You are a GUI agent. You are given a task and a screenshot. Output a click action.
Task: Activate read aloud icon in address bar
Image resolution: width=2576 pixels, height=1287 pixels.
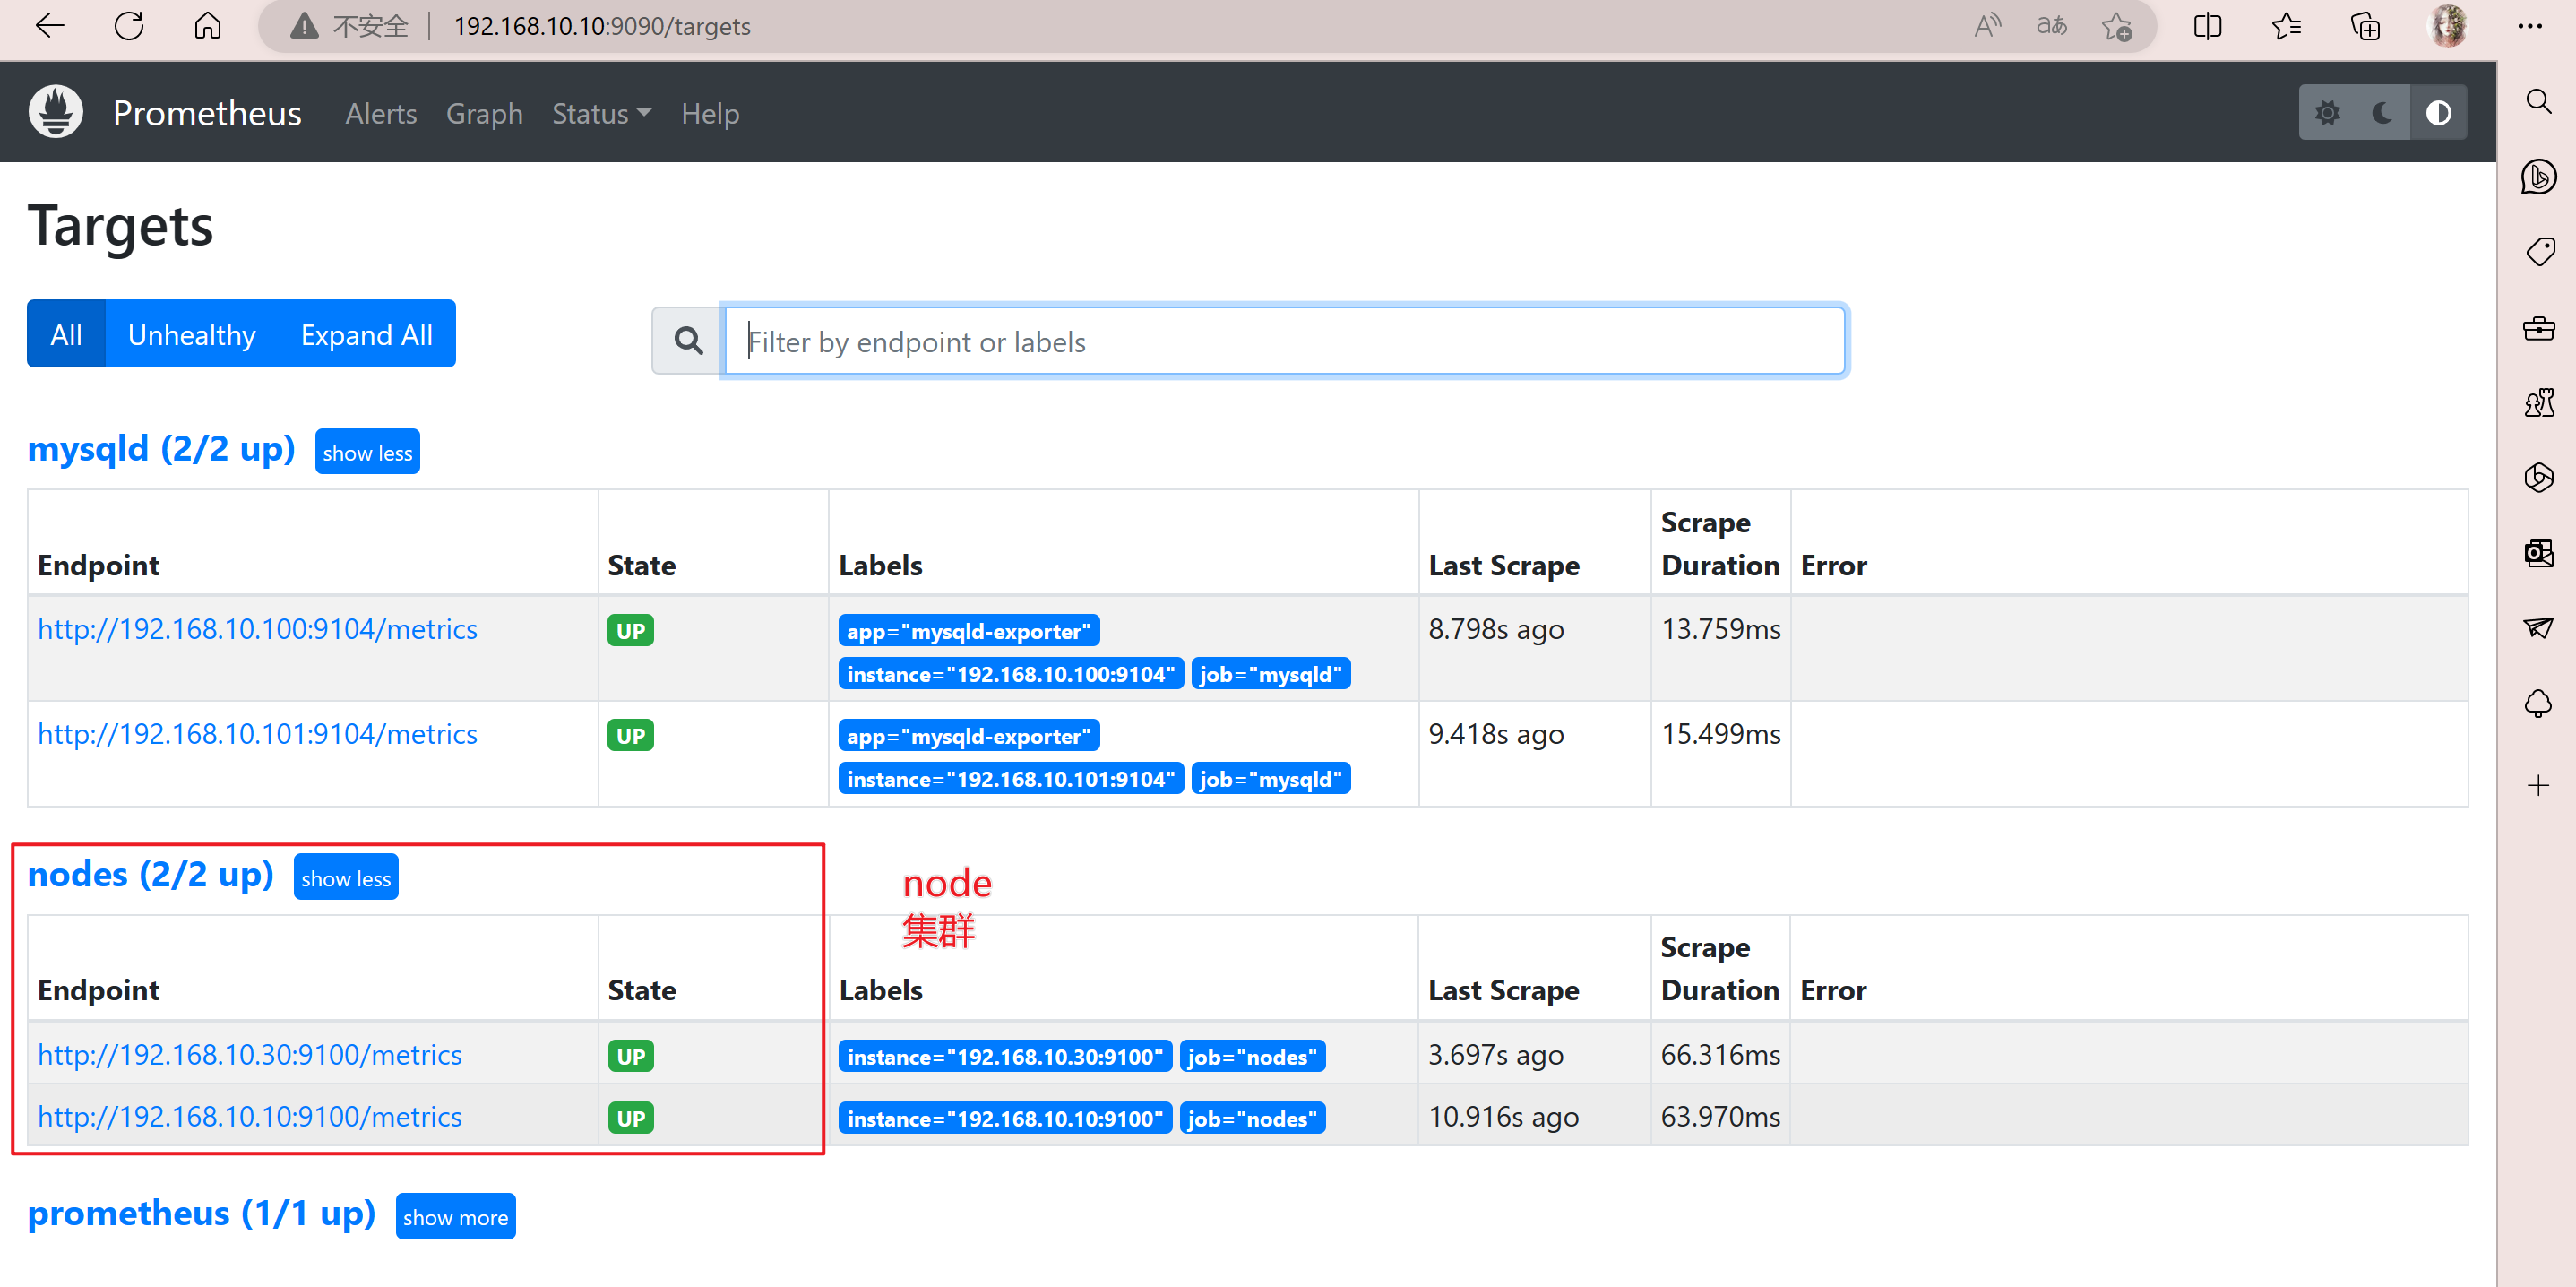tap(1987, 26)
